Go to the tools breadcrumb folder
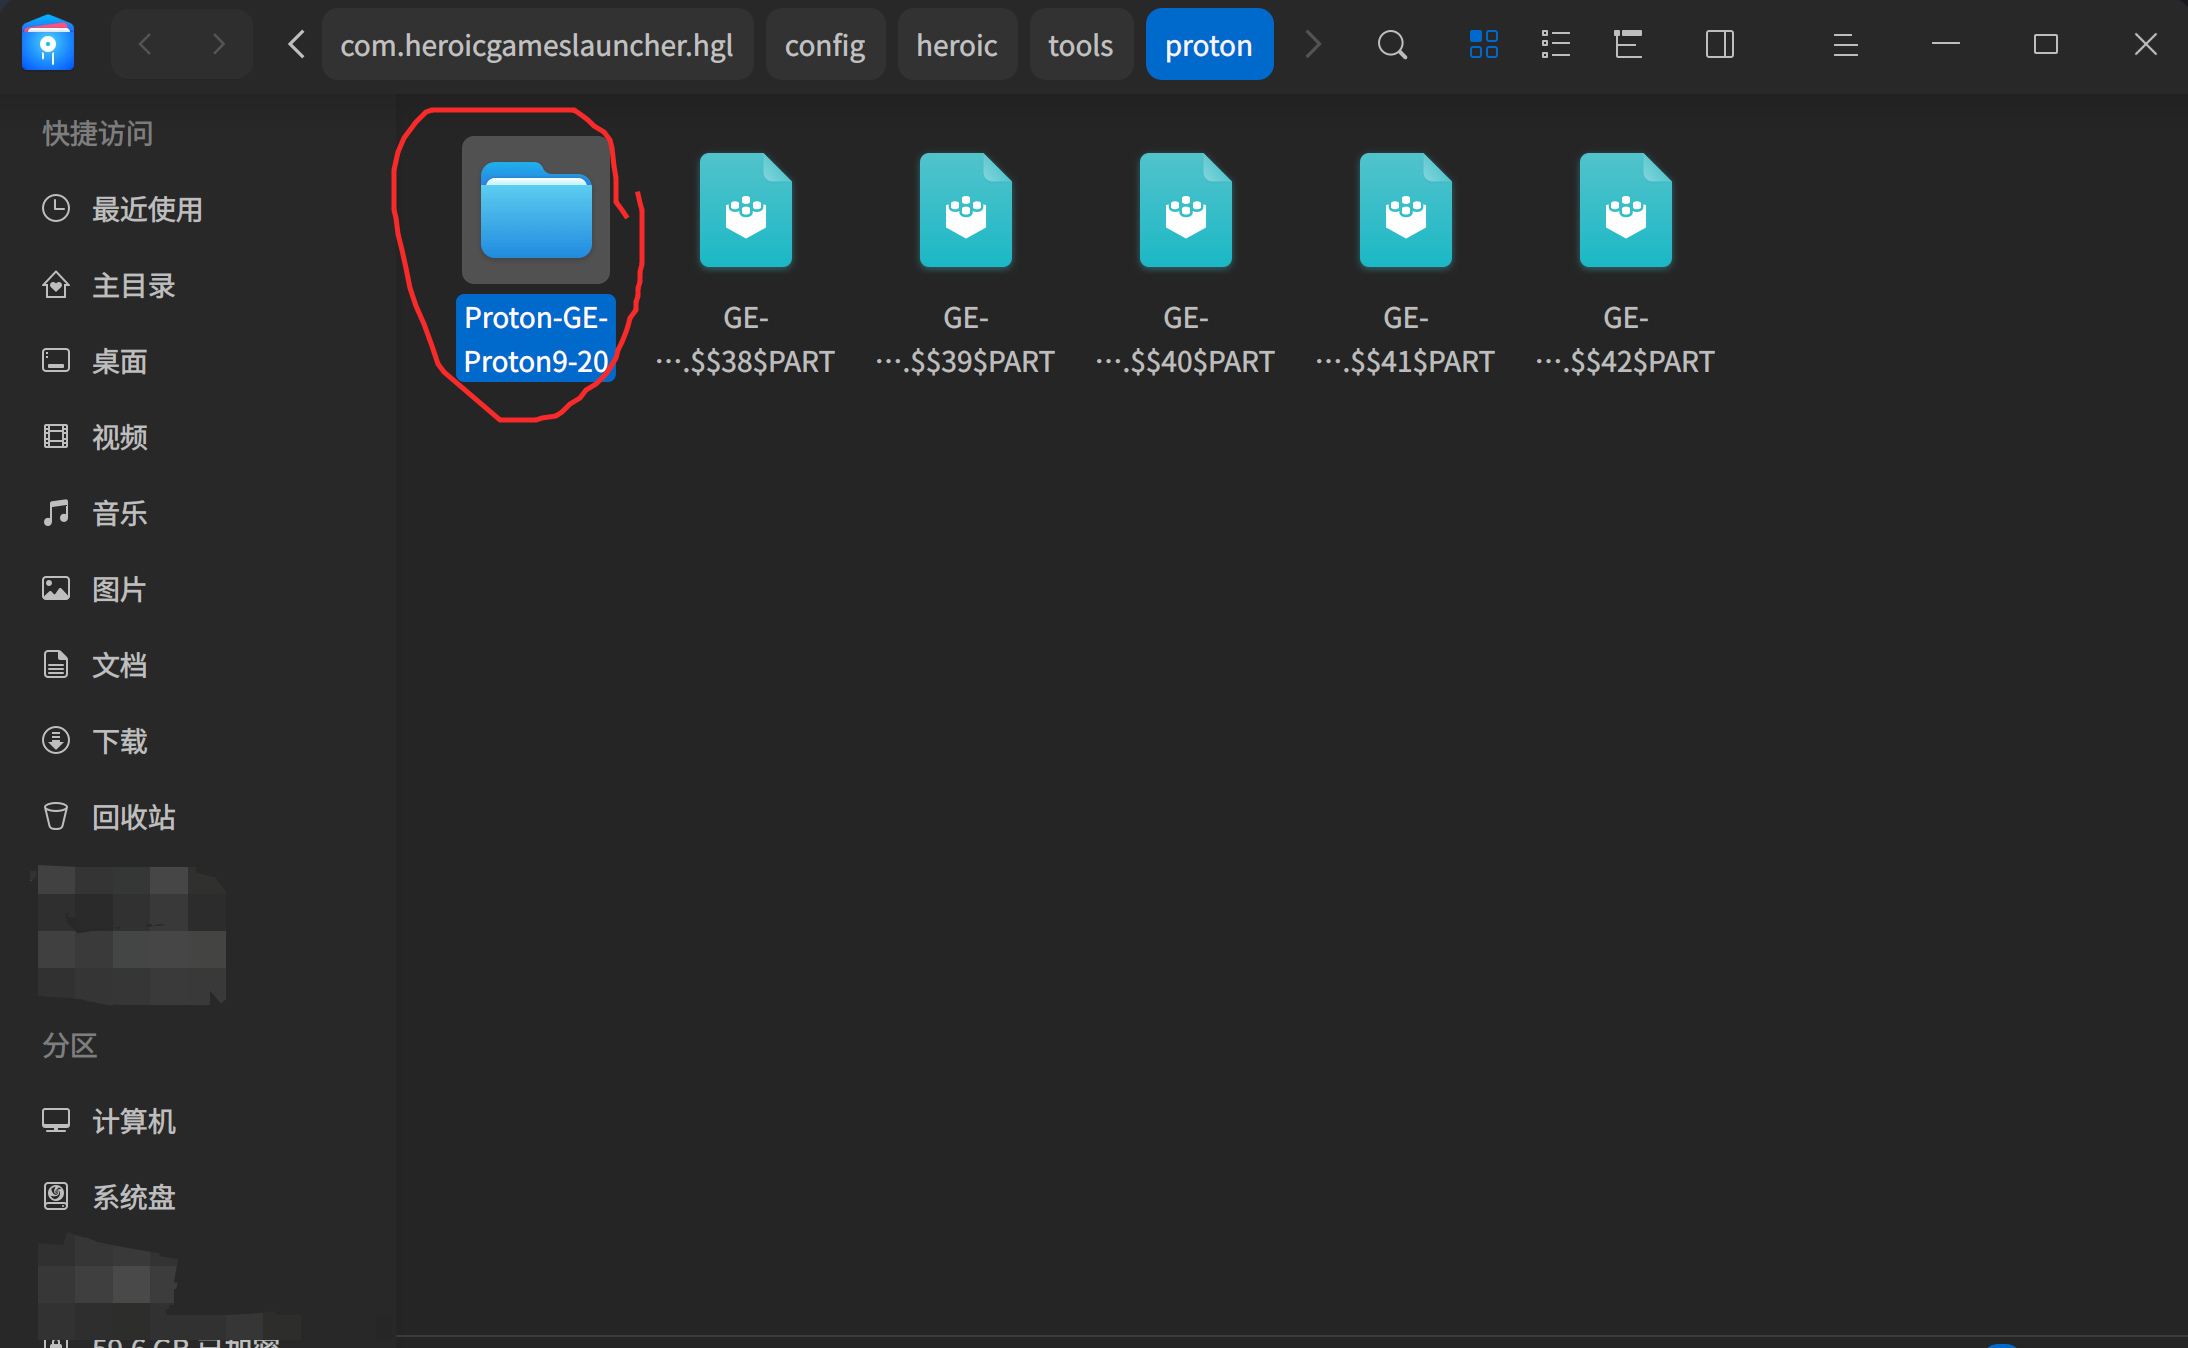2188x1348 pixels. click(x=1081, y=45)
